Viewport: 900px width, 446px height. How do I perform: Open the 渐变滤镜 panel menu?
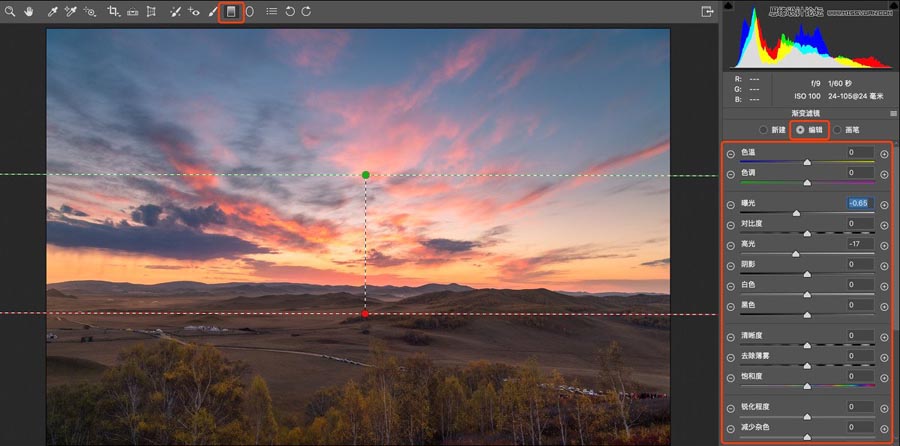(x=893, y=113)
